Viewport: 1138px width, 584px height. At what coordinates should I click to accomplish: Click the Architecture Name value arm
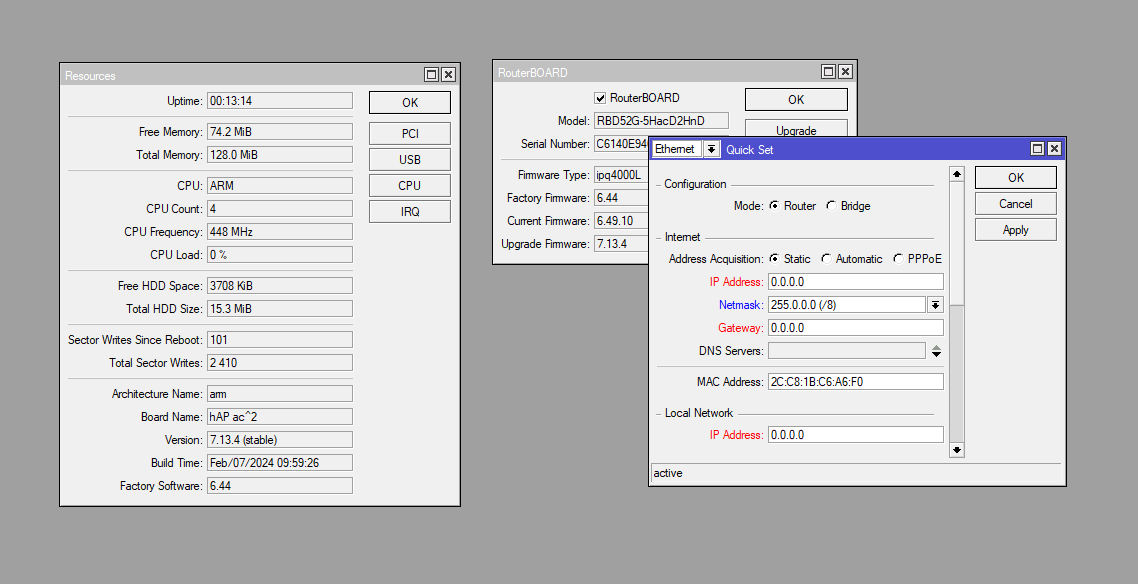click(279, 394)
